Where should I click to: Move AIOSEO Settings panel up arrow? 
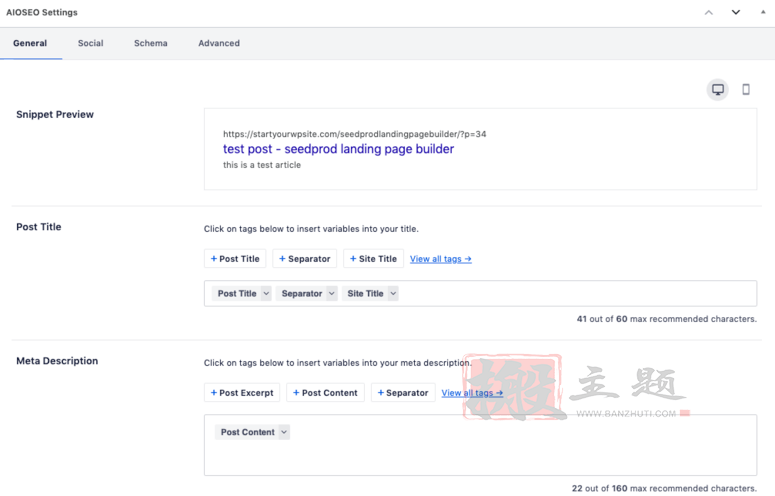pyautogui.click(x=709, y=12)
